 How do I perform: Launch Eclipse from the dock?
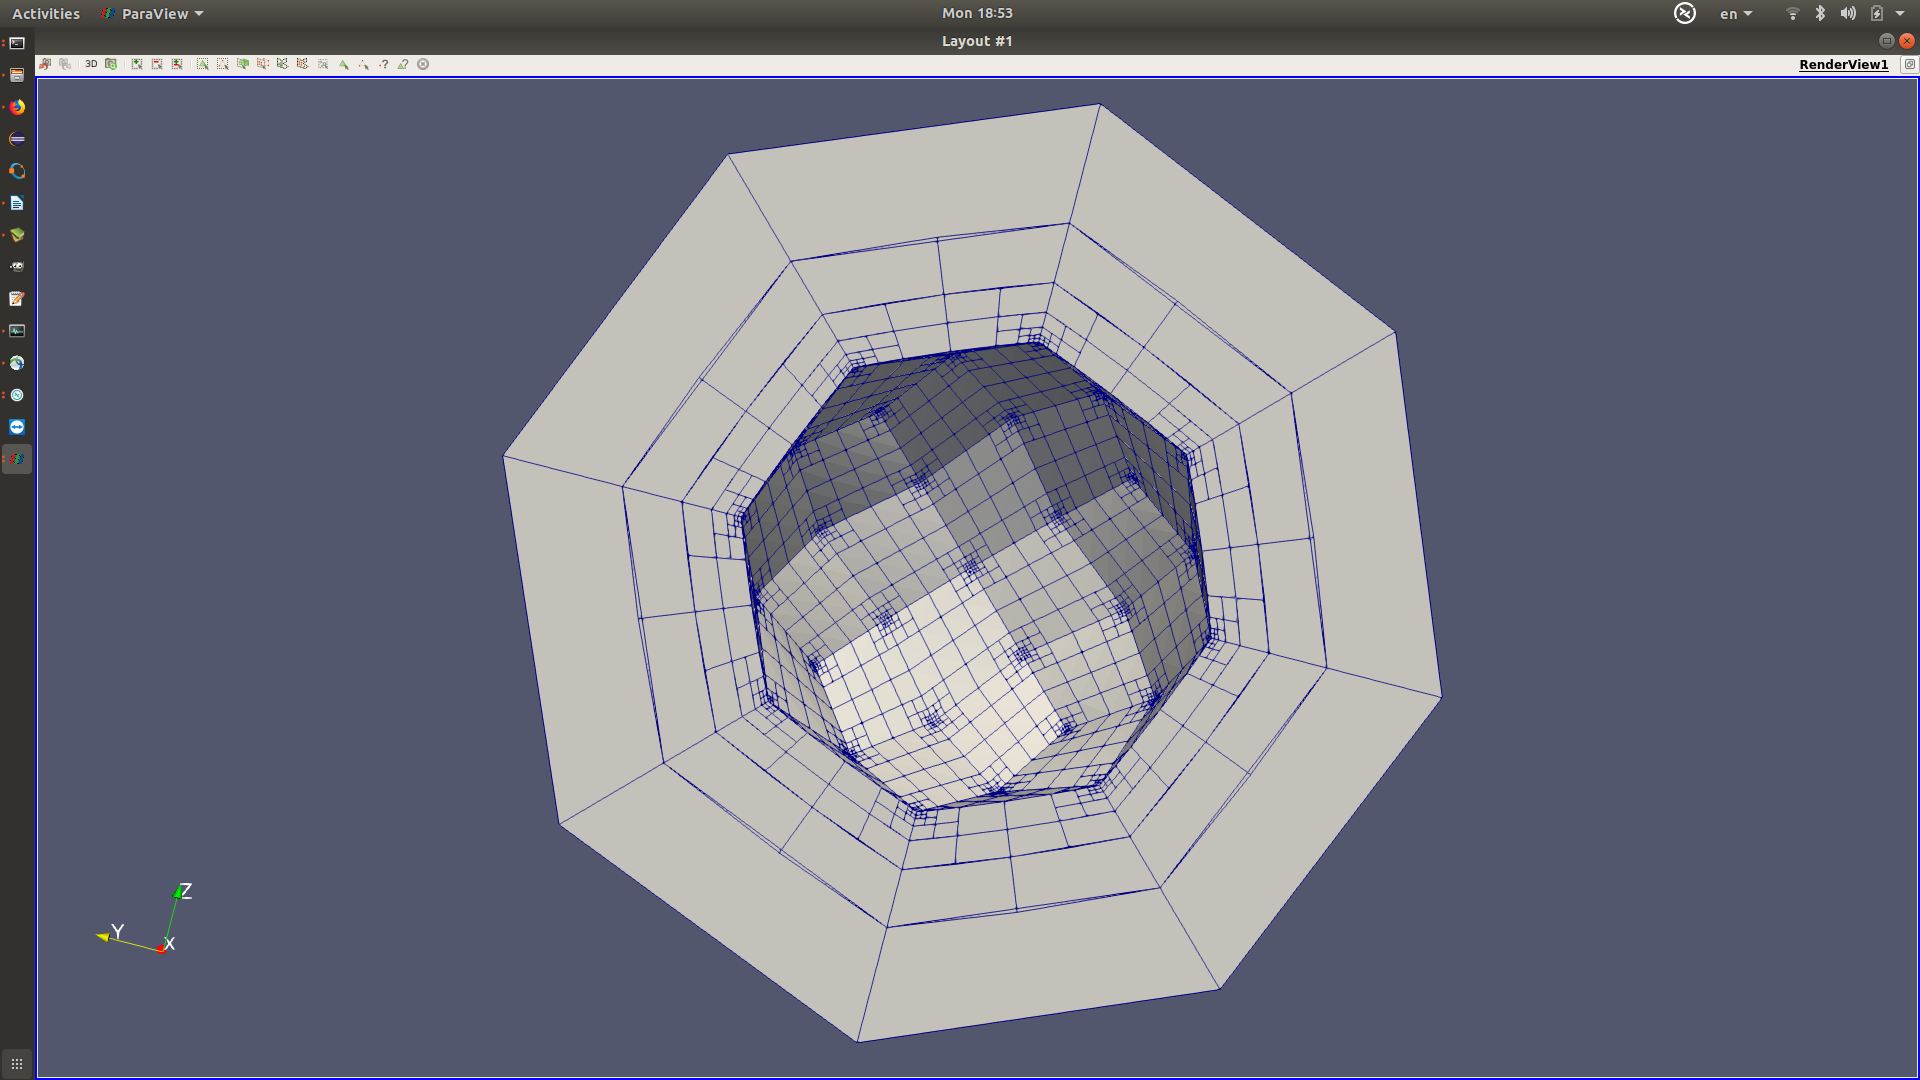point(17,139)
